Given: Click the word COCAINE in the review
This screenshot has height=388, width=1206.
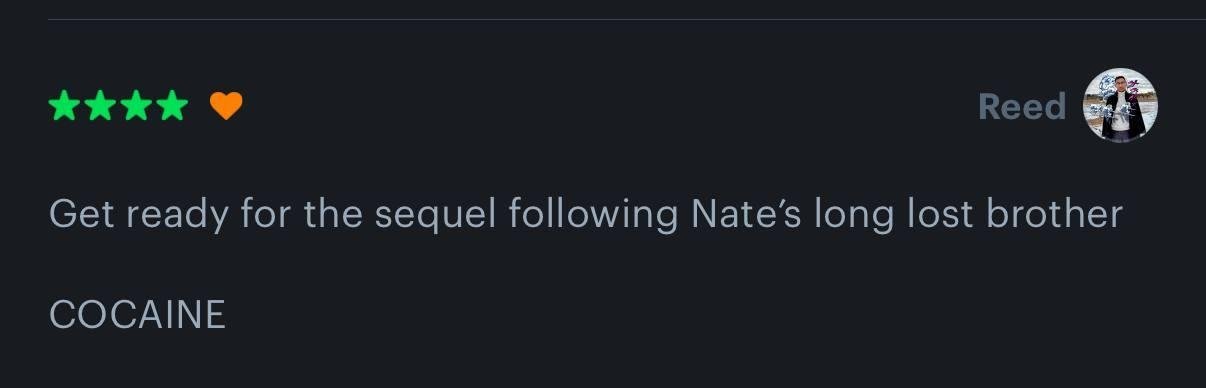Looking at the screenshot, I should 137,315.
